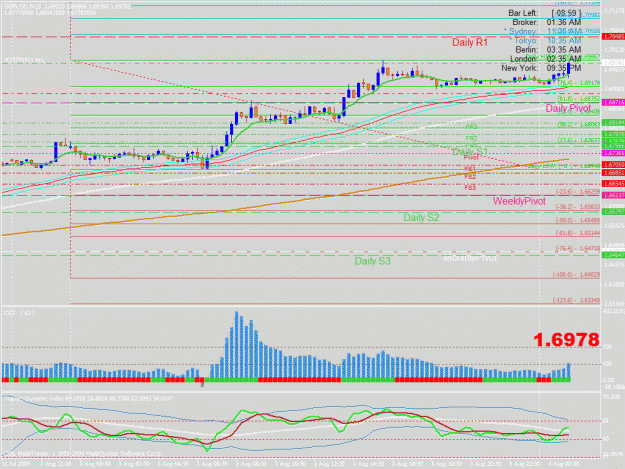Click the 'Daily S2' green label
The image size is (625, 469).
click(x=421, y=218)
